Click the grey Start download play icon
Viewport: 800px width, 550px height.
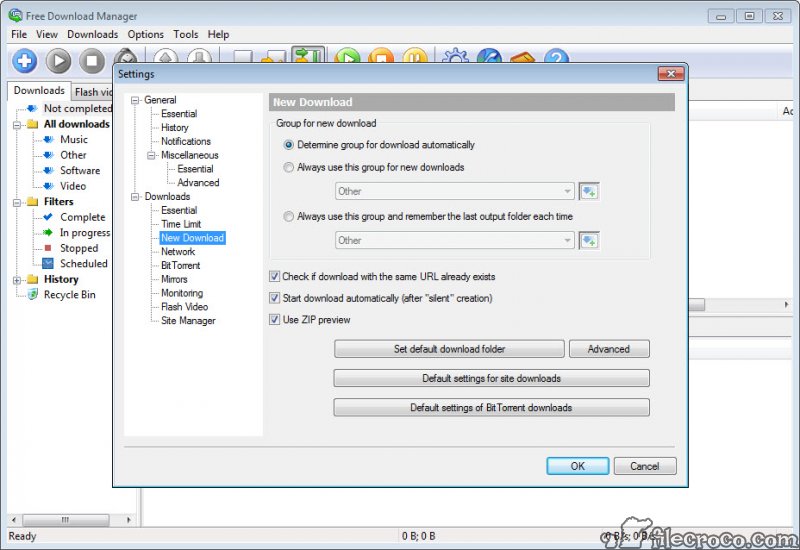pyautogui.click(x=58, y=61)
